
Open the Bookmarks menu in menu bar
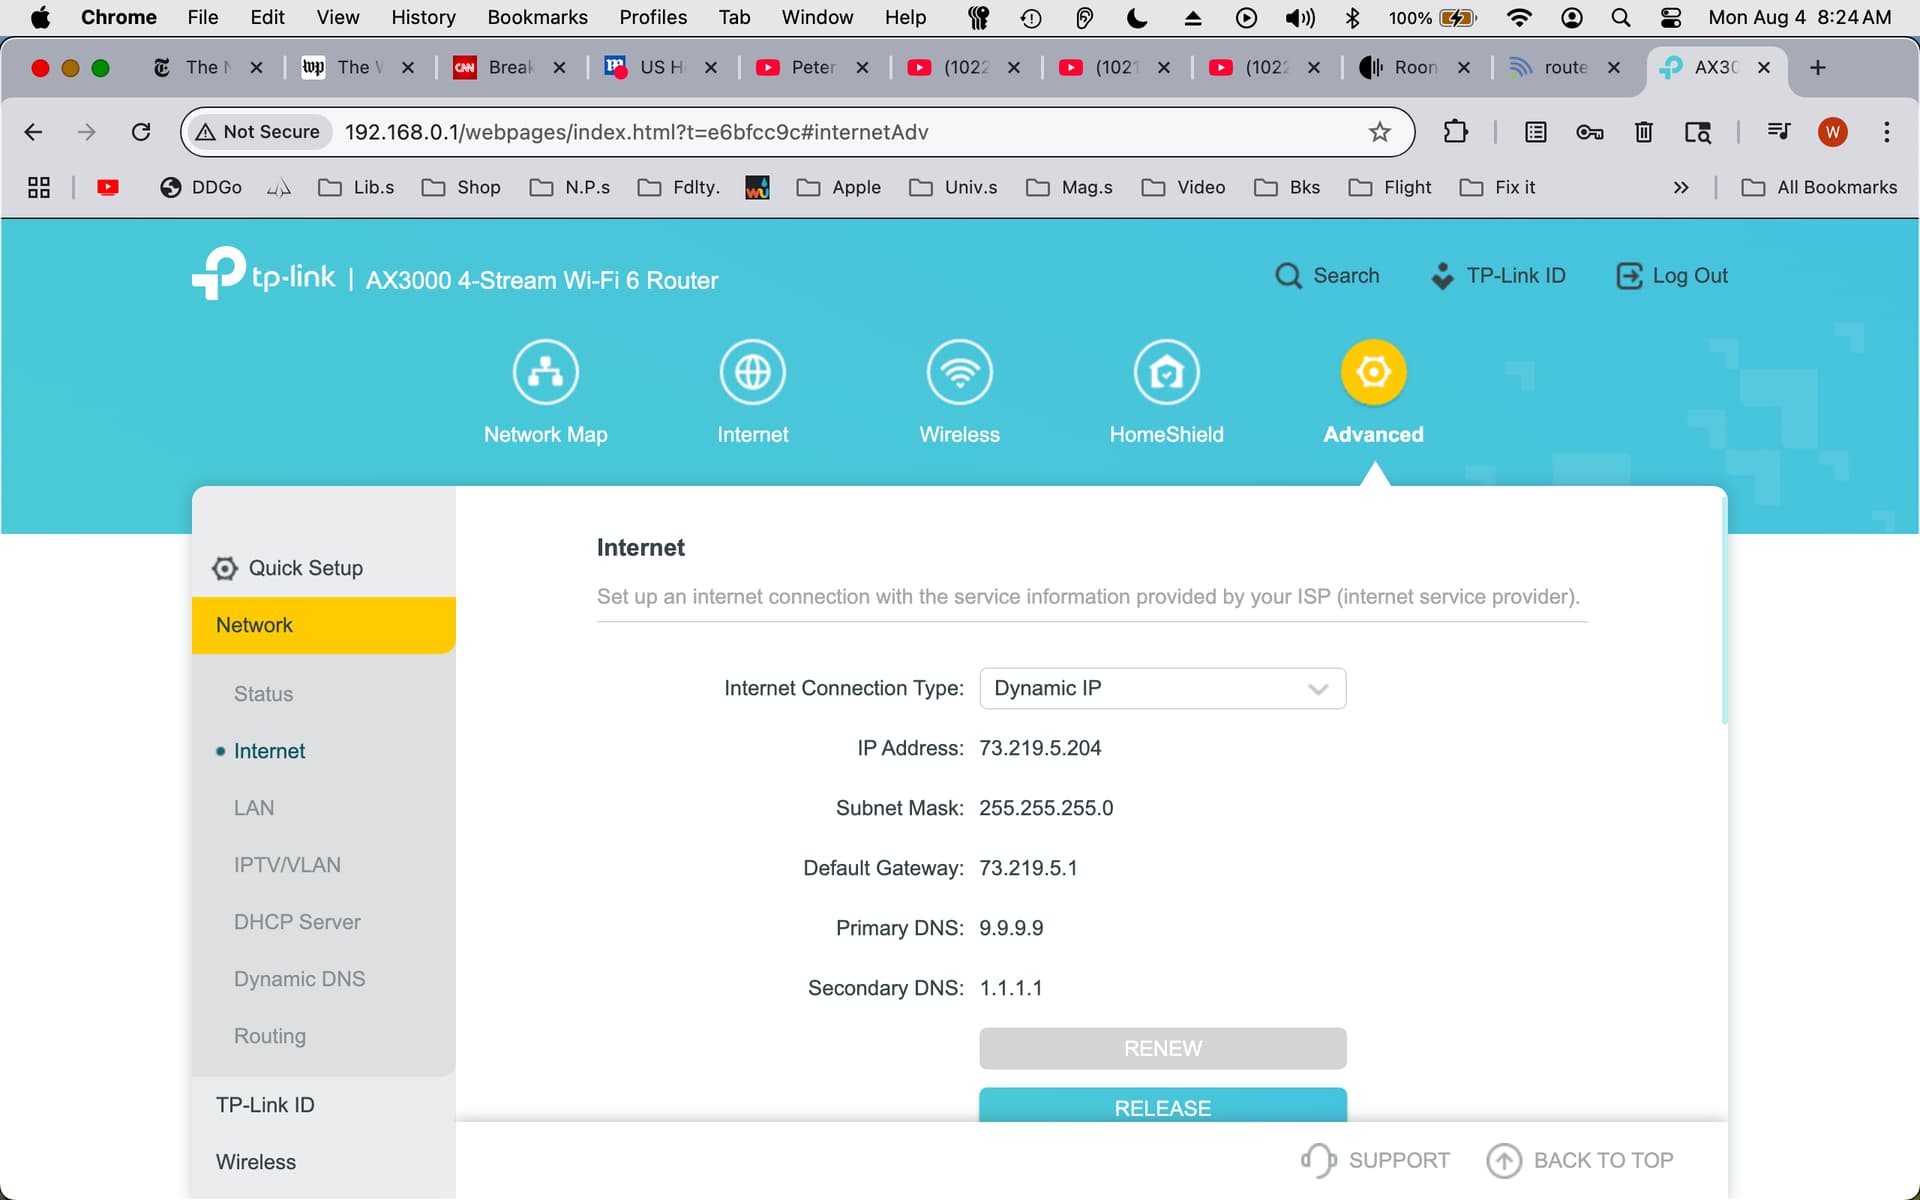(x=537, y=17)
